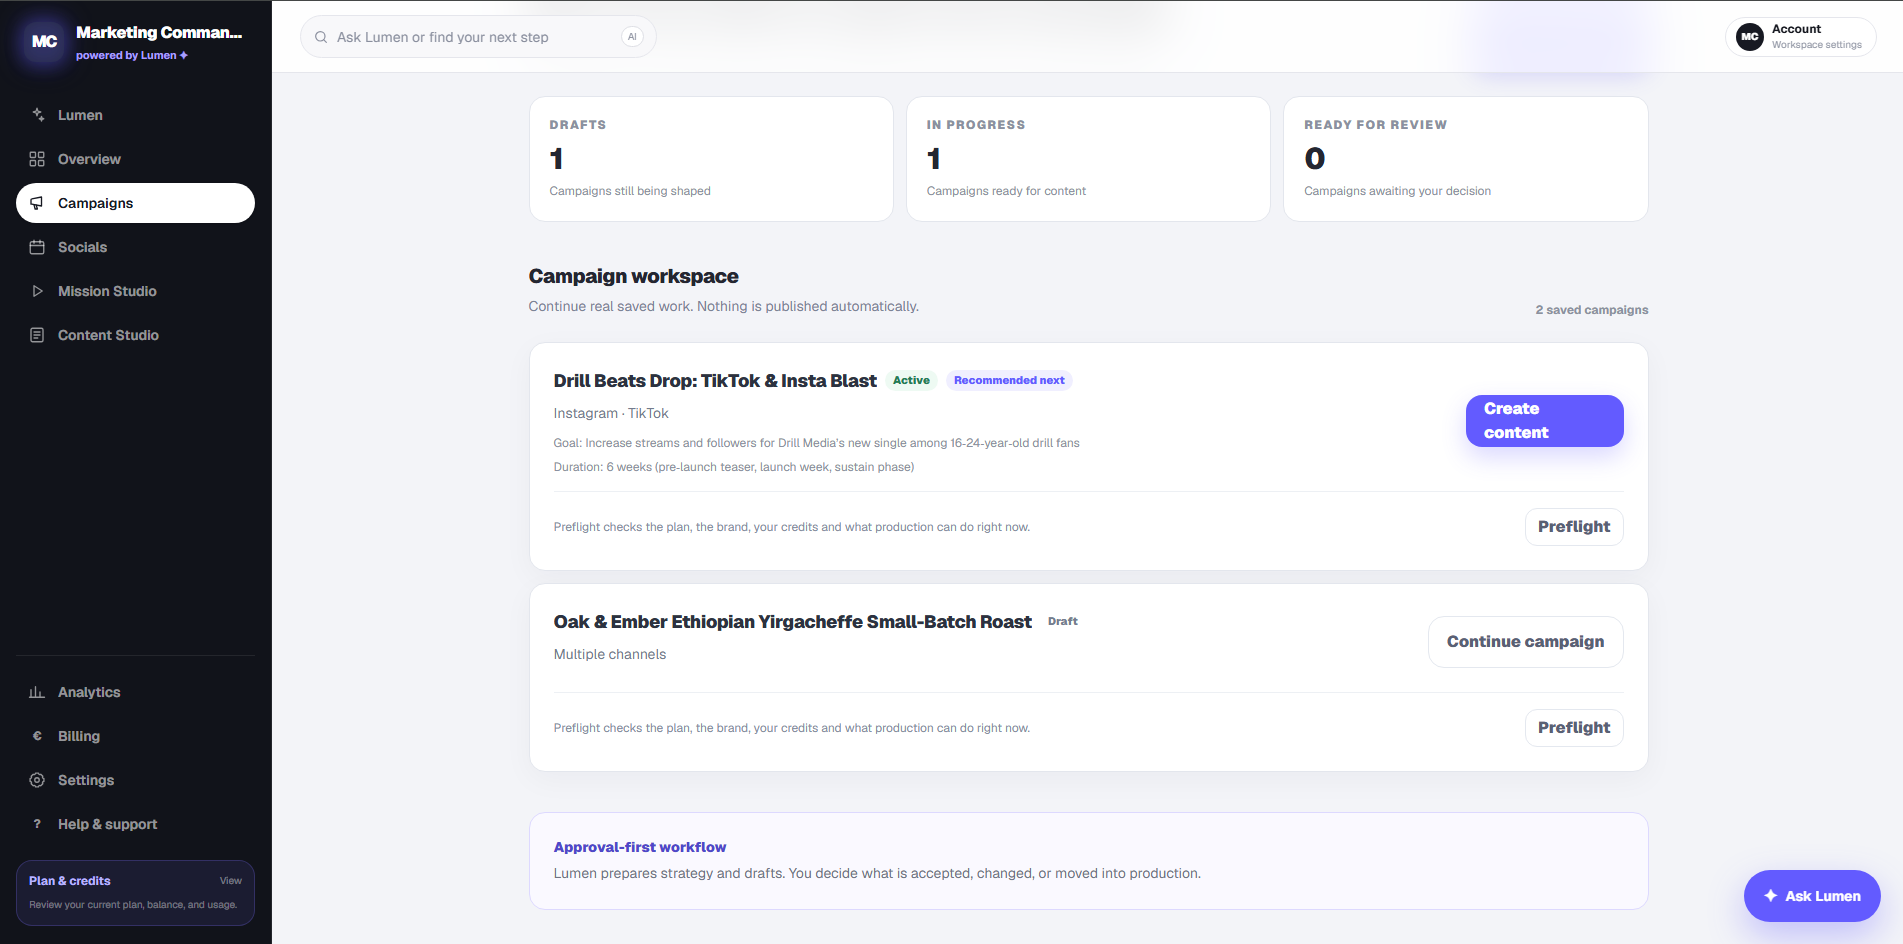
Task: Open the Lumen menu item
Action: click(x=135, y=115)
